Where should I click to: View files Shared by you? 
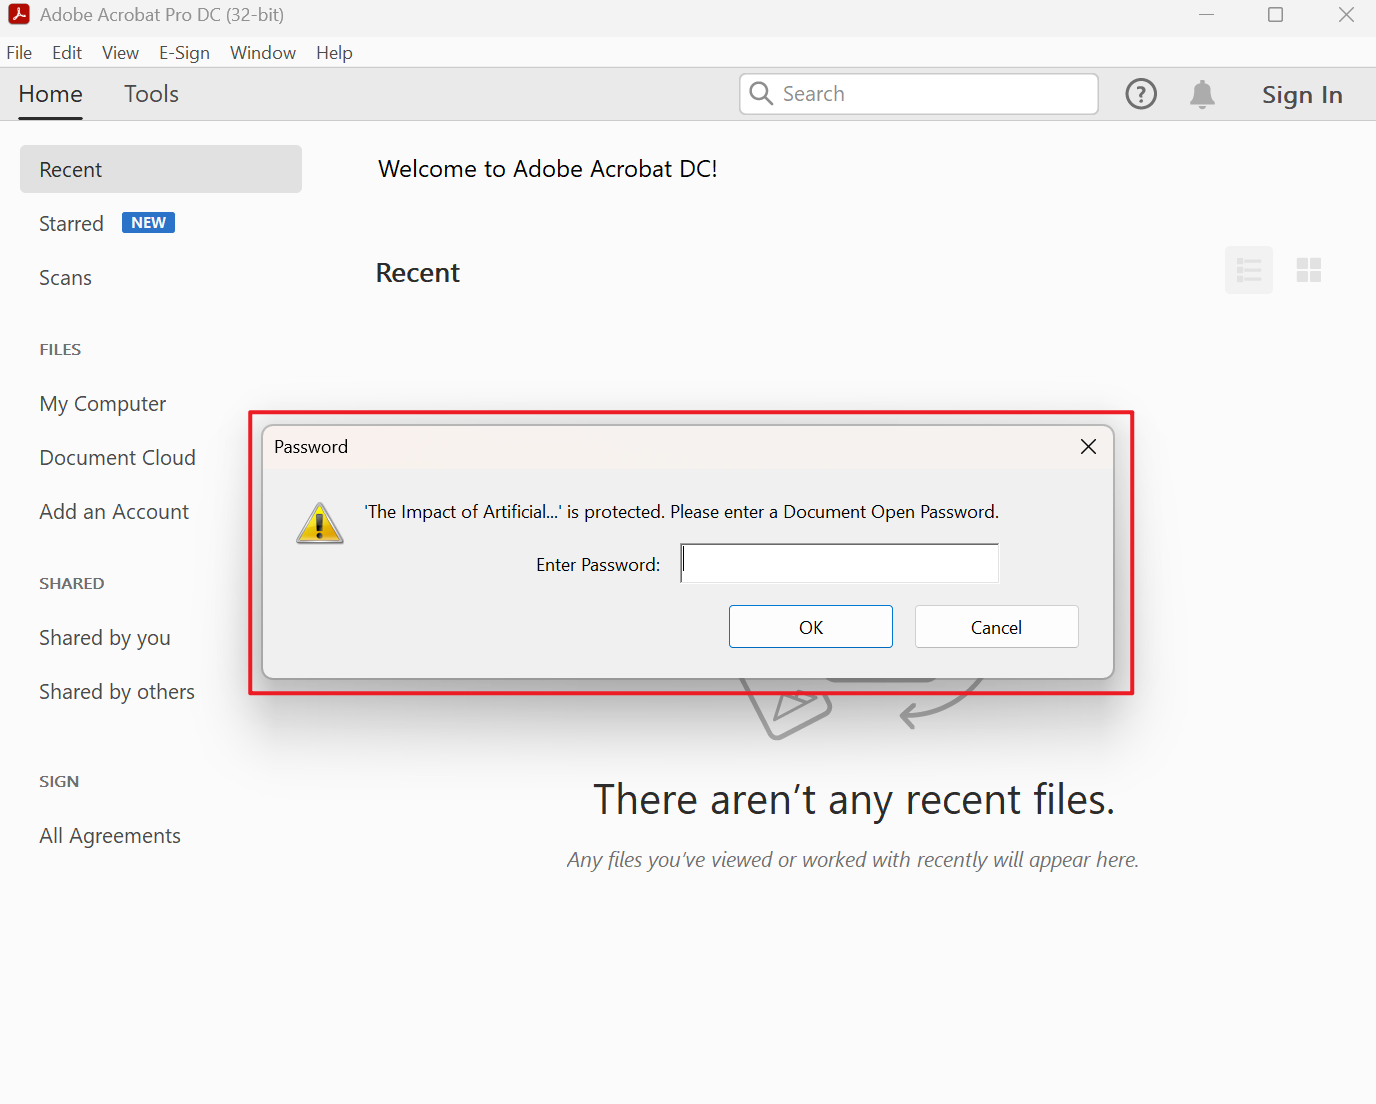105,638
